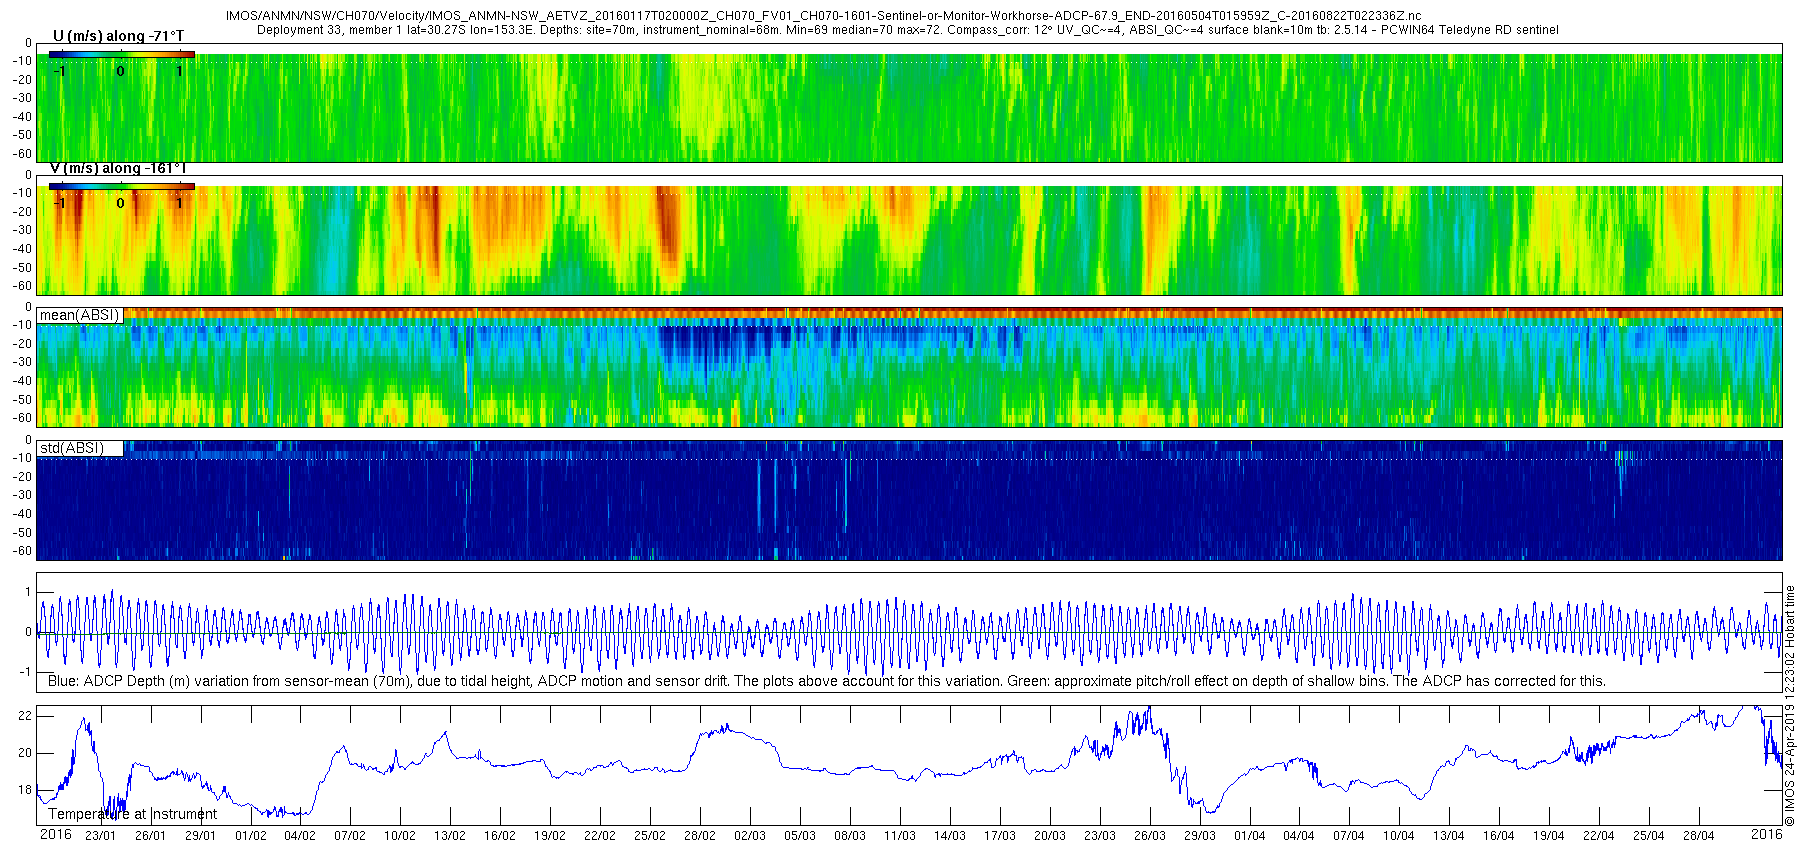Click the 08/03 date tick label

coord(850,836)
